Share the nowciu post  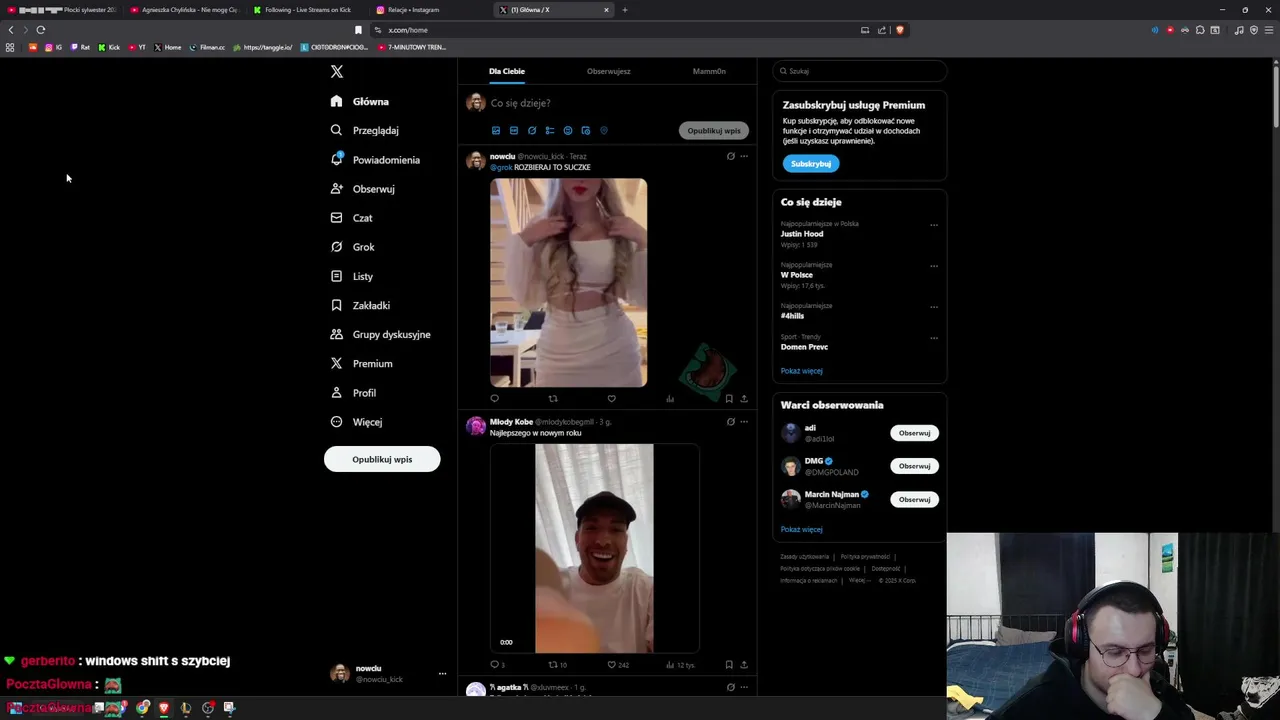pyautogui.click(x=744, y=399)
